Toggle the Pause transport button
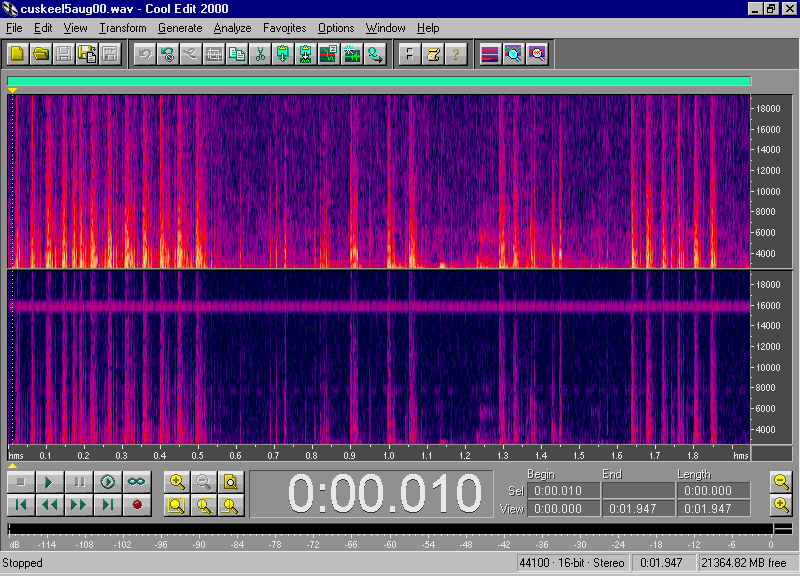800x576 pixels. (x=78, y=482)
